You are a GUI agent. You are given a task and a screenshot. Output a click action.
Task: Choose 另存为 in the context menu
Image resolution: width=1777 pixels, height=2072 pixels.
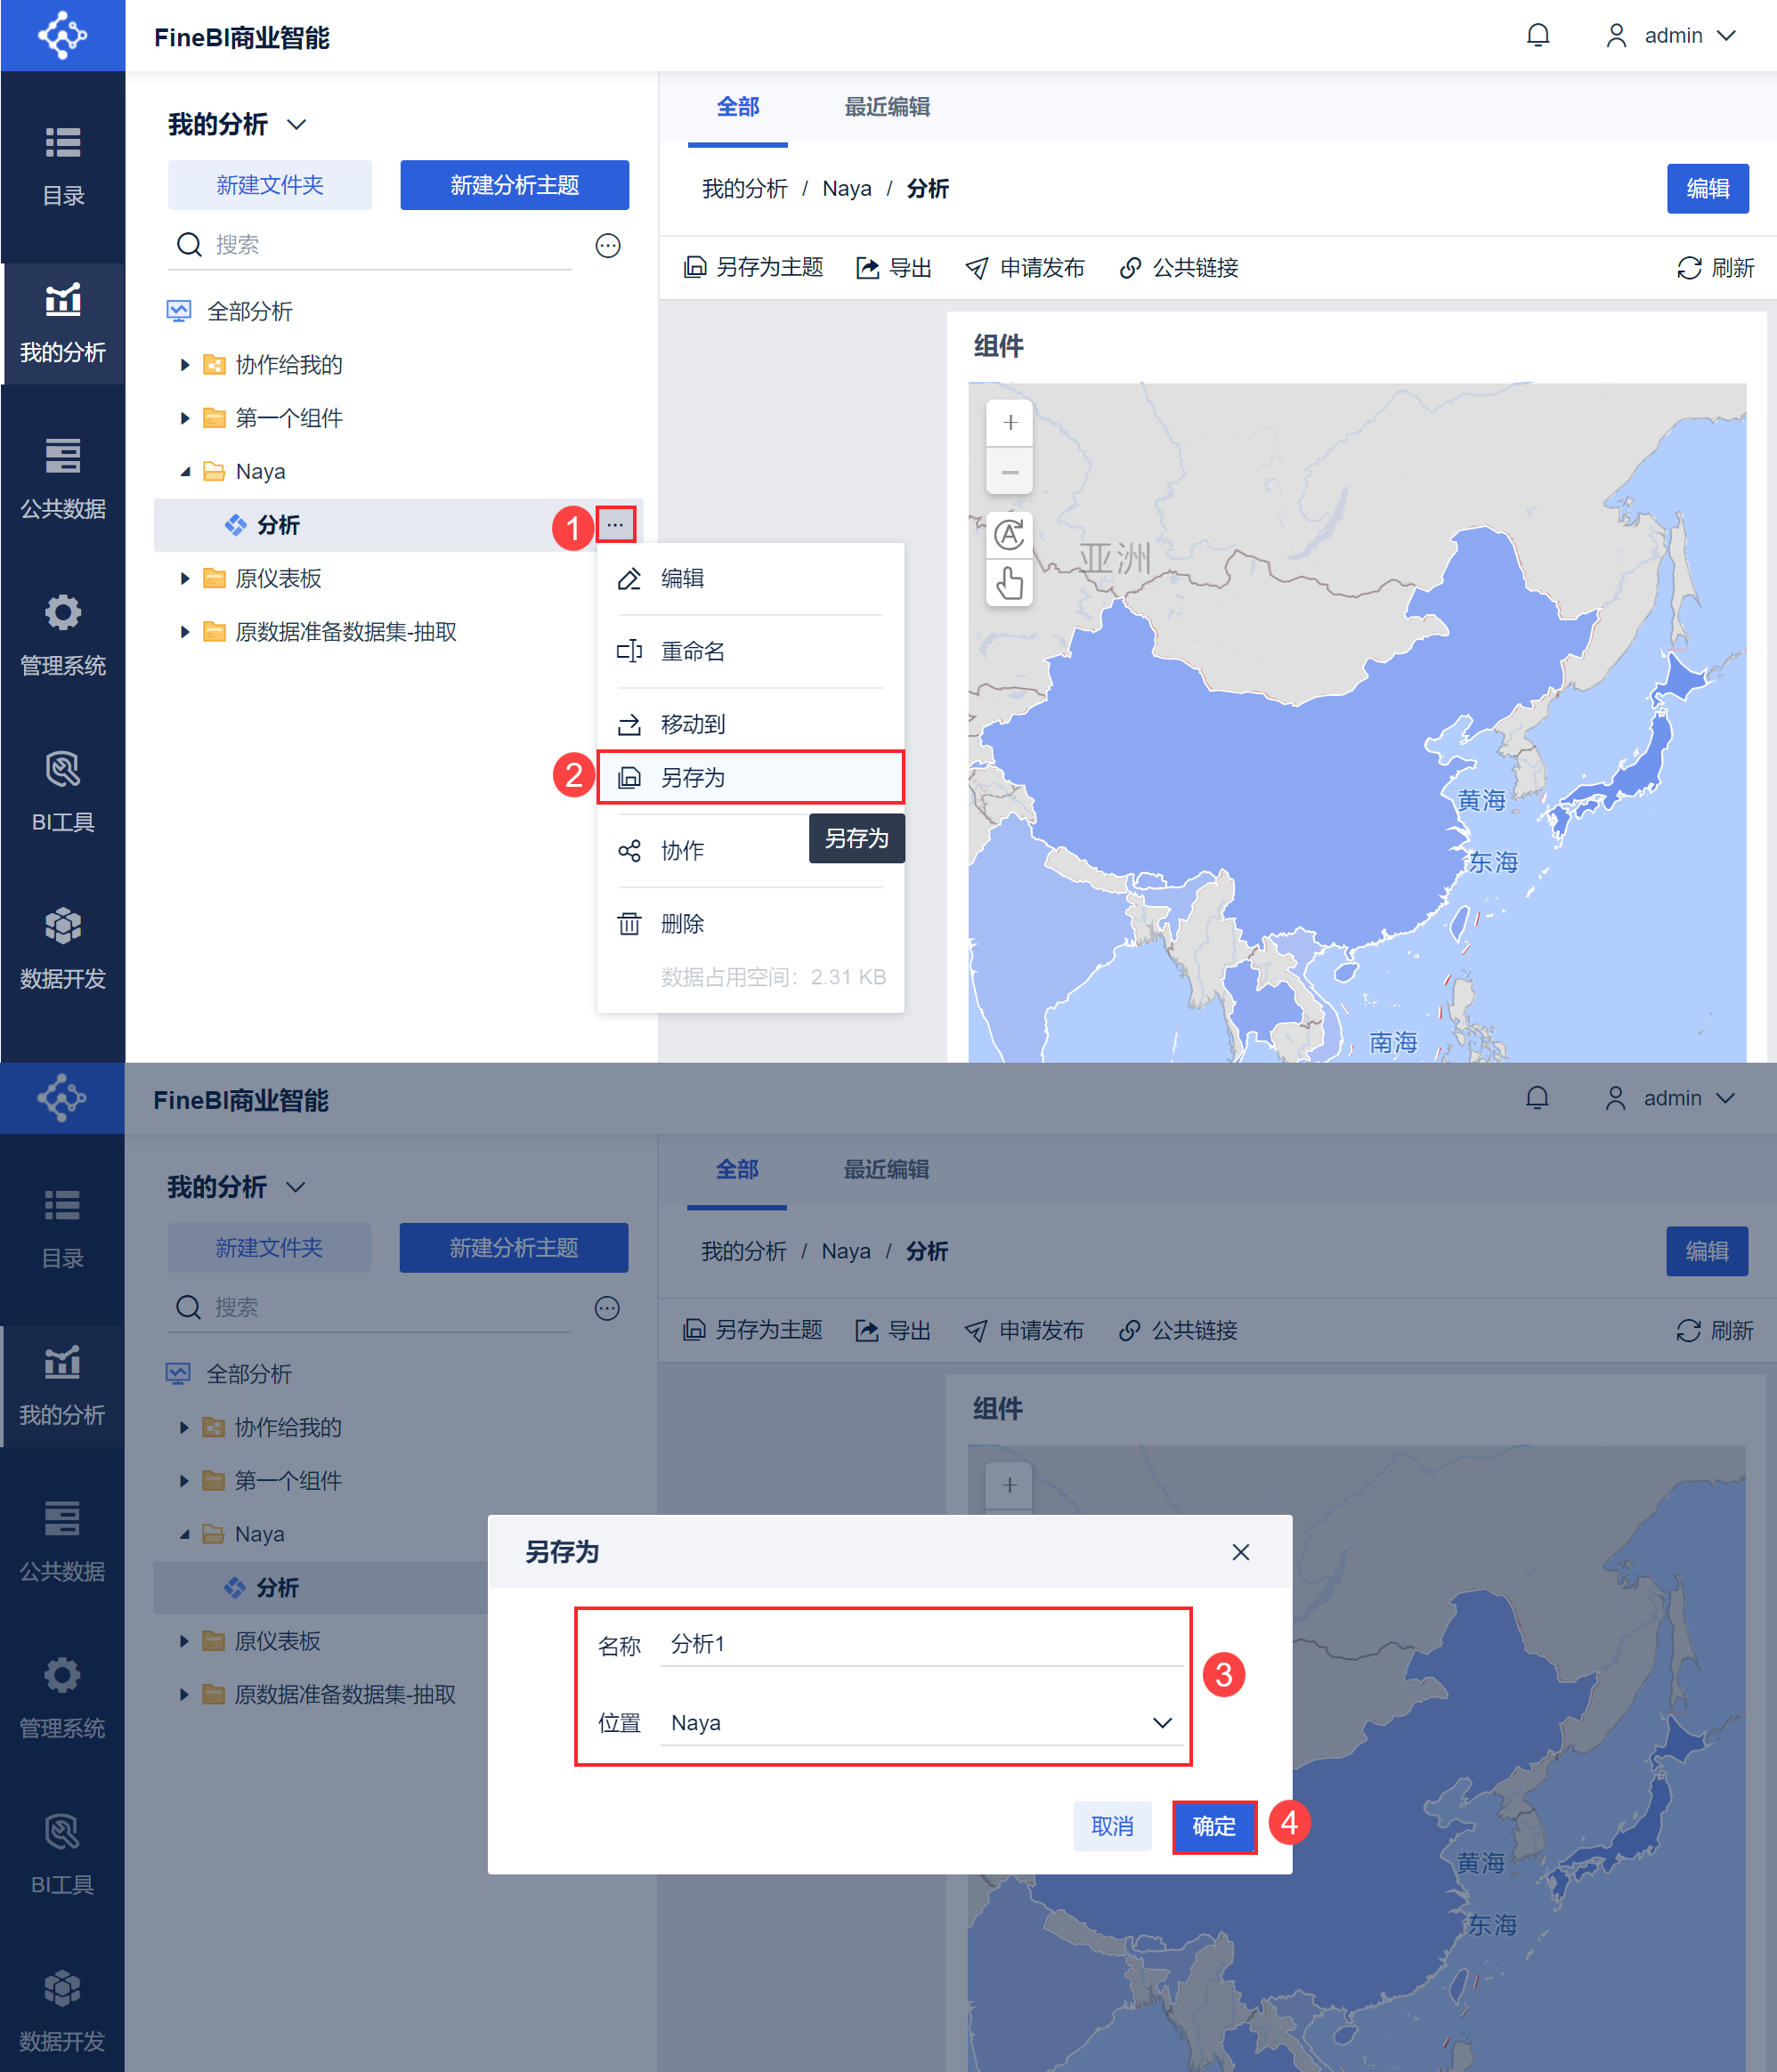pyautogui.click(x=750, y=777)
